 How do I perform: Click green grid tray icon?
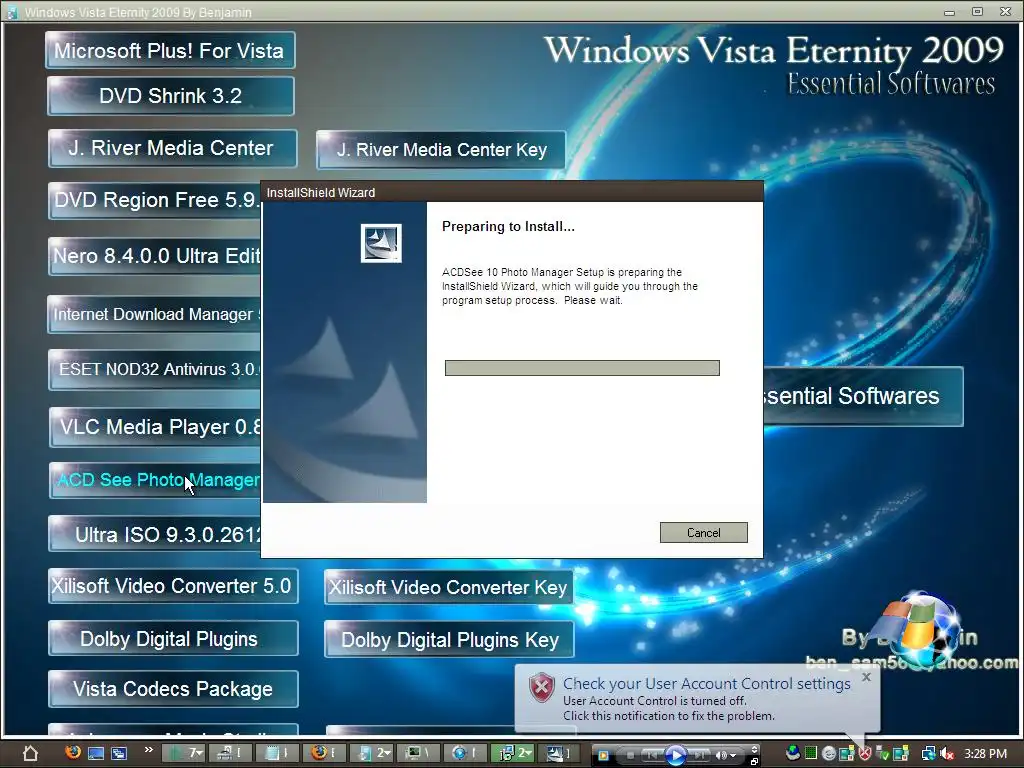pyautogui.click(x=810, y=753)
